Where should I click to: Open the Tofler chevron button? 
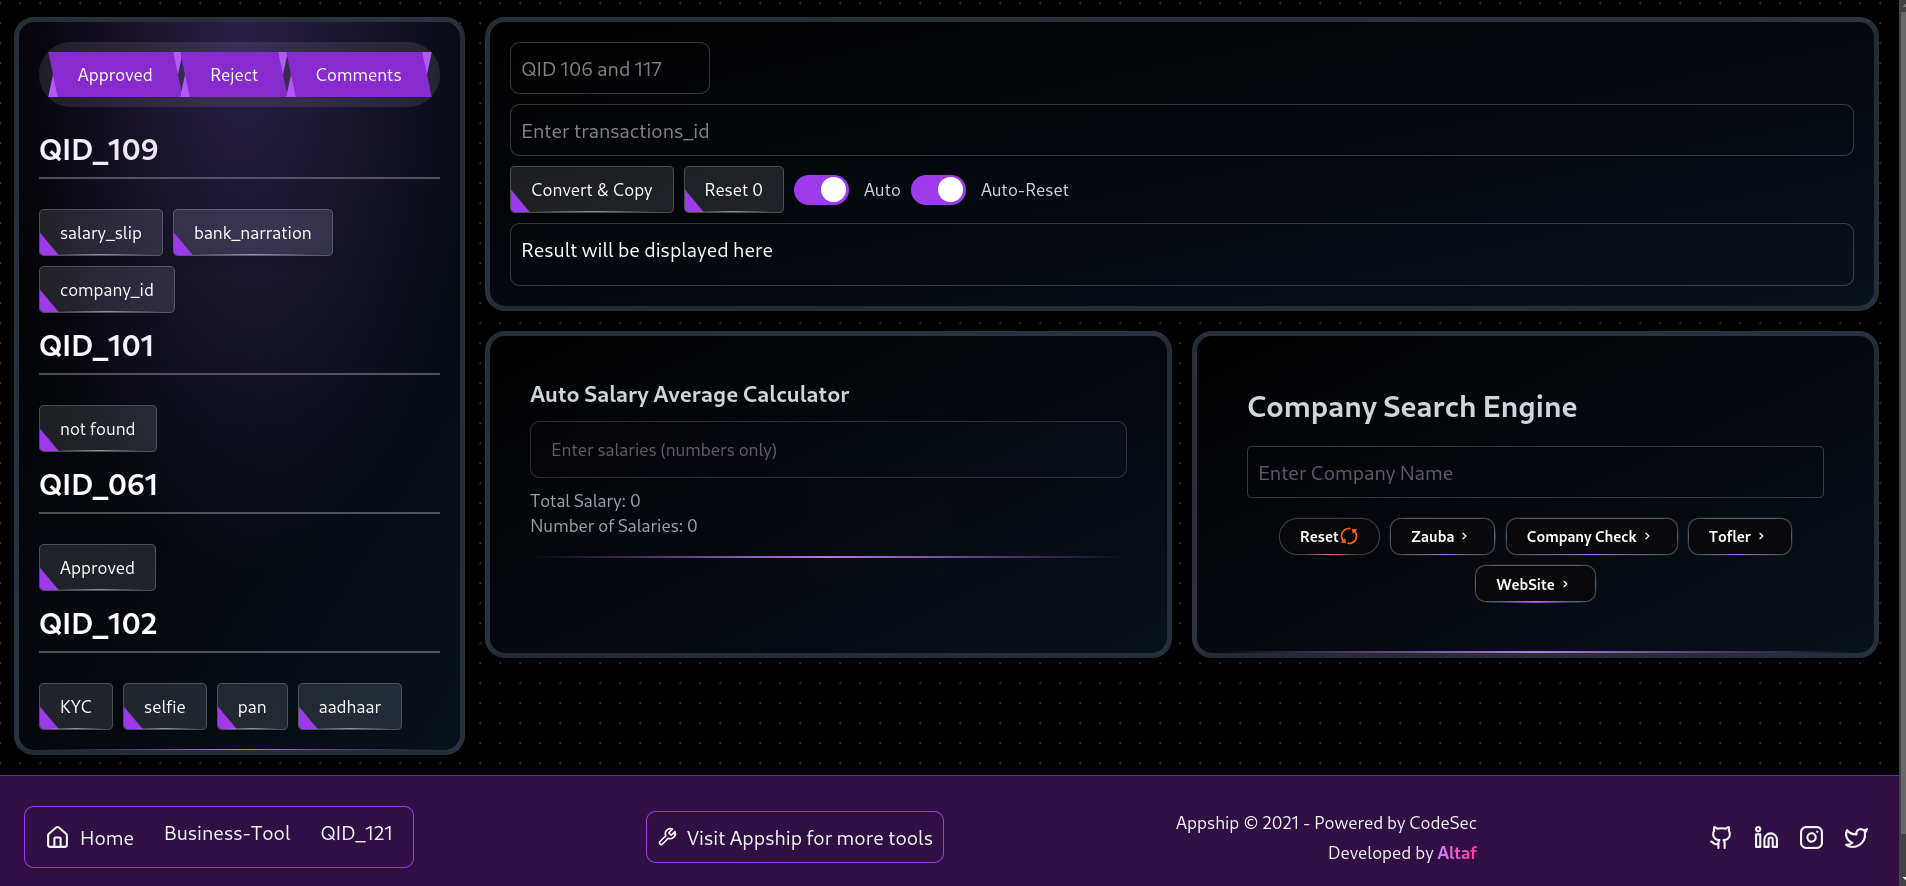pyautogui.click(x=1738, y=537)
